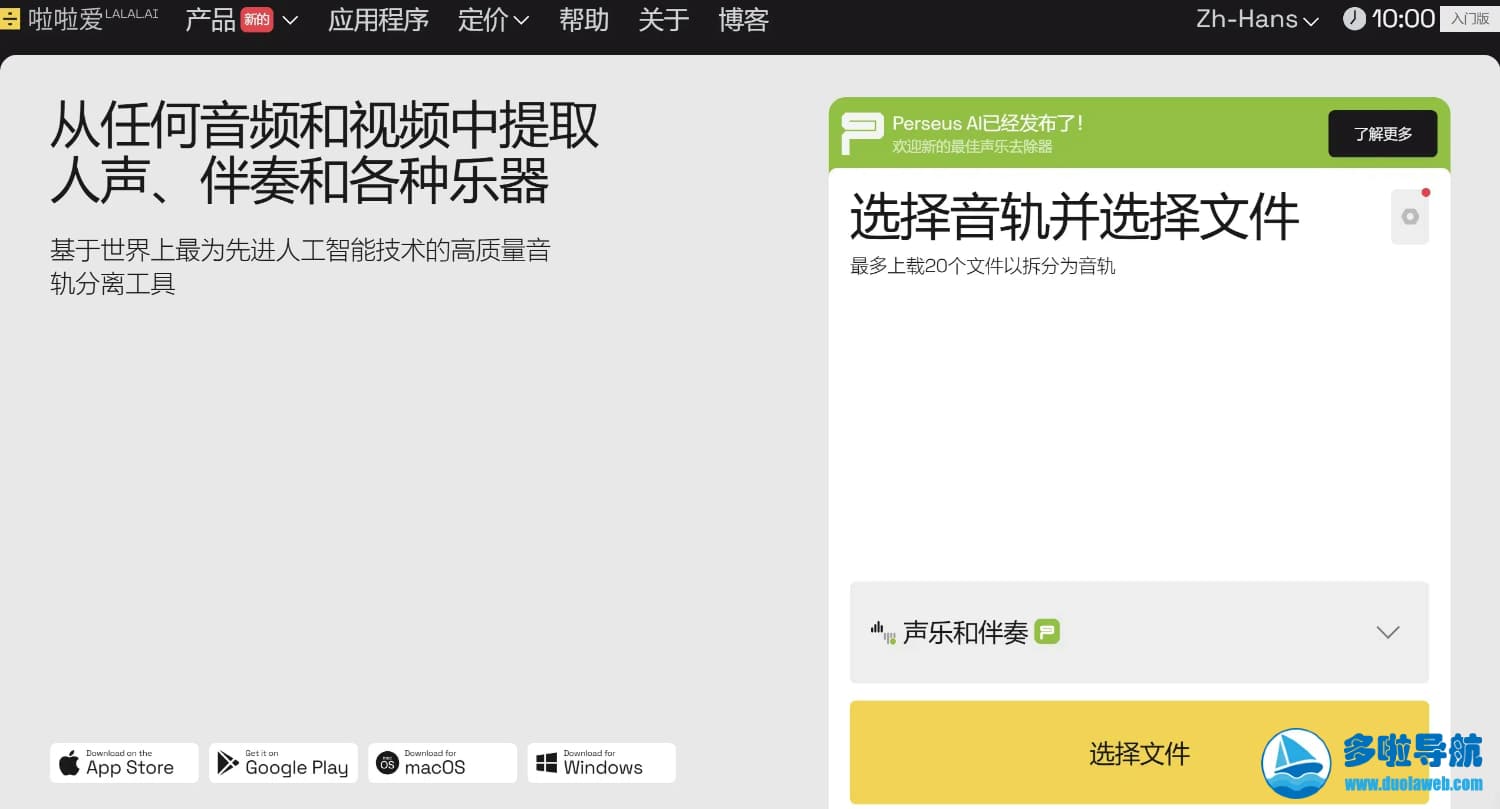Click the LALAL.AI logo icon
Viewport: 1500px width, 809px height.
(9, 19)
